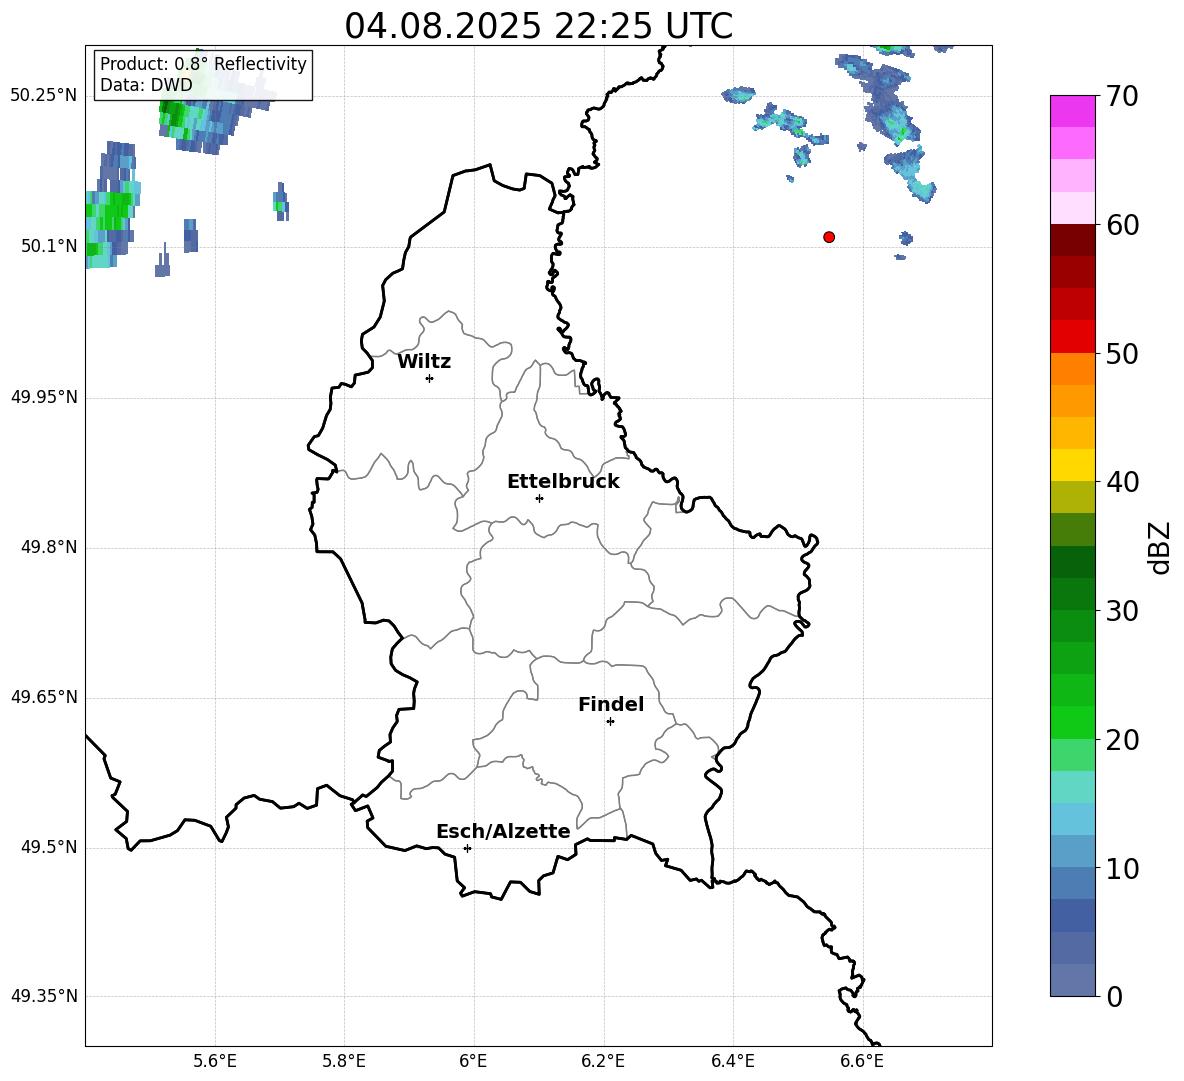Screen dimensions: 1184x1081
Task: Click the colorbar tick label 30
Action: coord(1122,611)
